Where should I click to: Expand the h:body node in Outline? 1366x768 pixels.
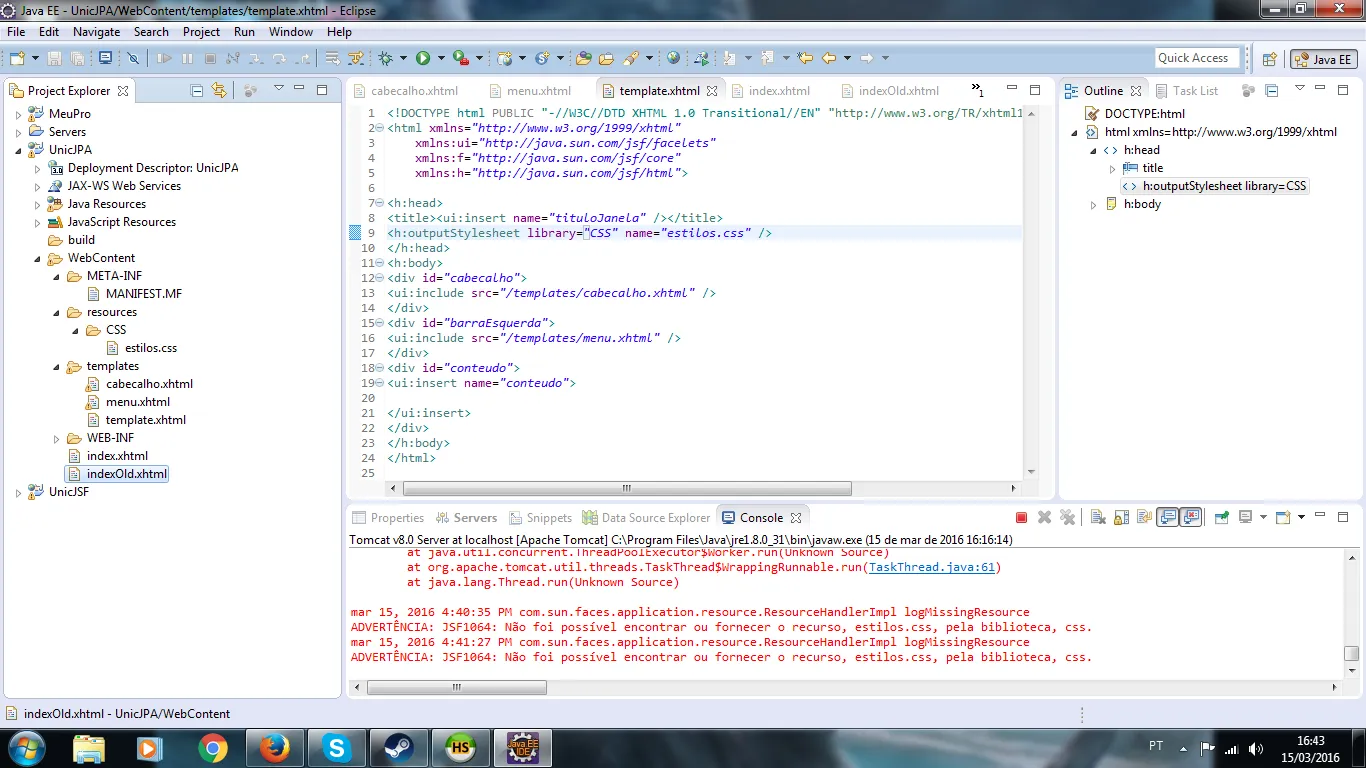point(1093,204)
